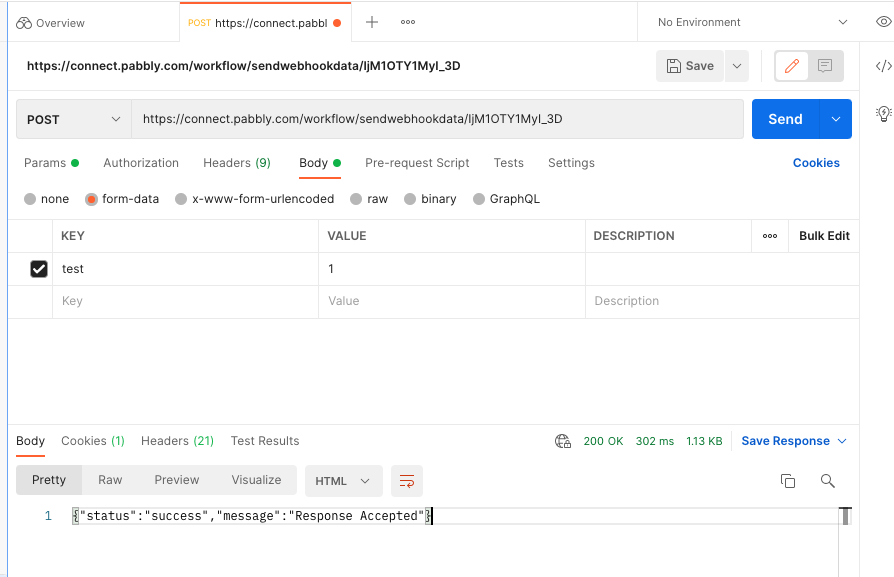Select the form-data radio button

[x=91, y=199]
